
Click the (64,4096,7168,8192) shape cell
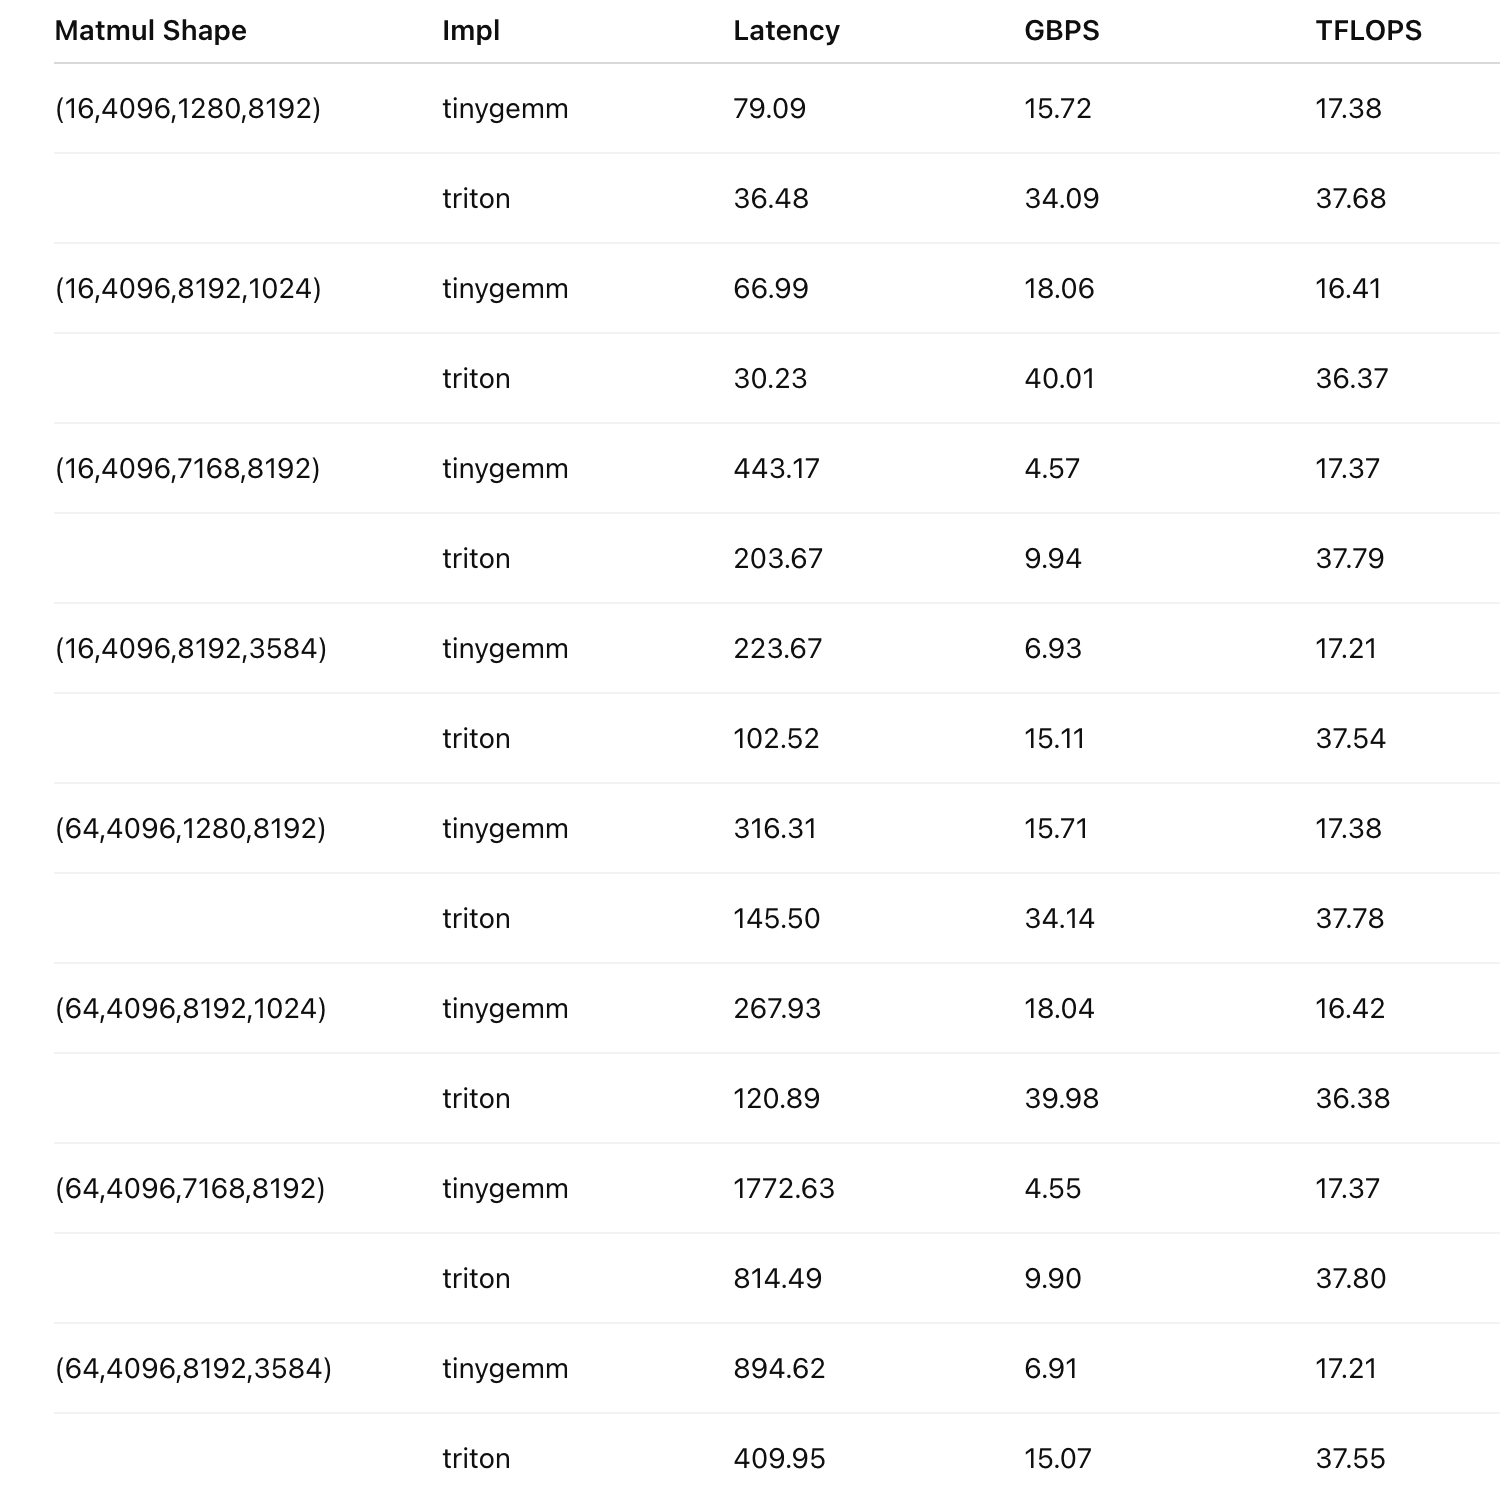pyautogui.click(x=190, y=1188)
